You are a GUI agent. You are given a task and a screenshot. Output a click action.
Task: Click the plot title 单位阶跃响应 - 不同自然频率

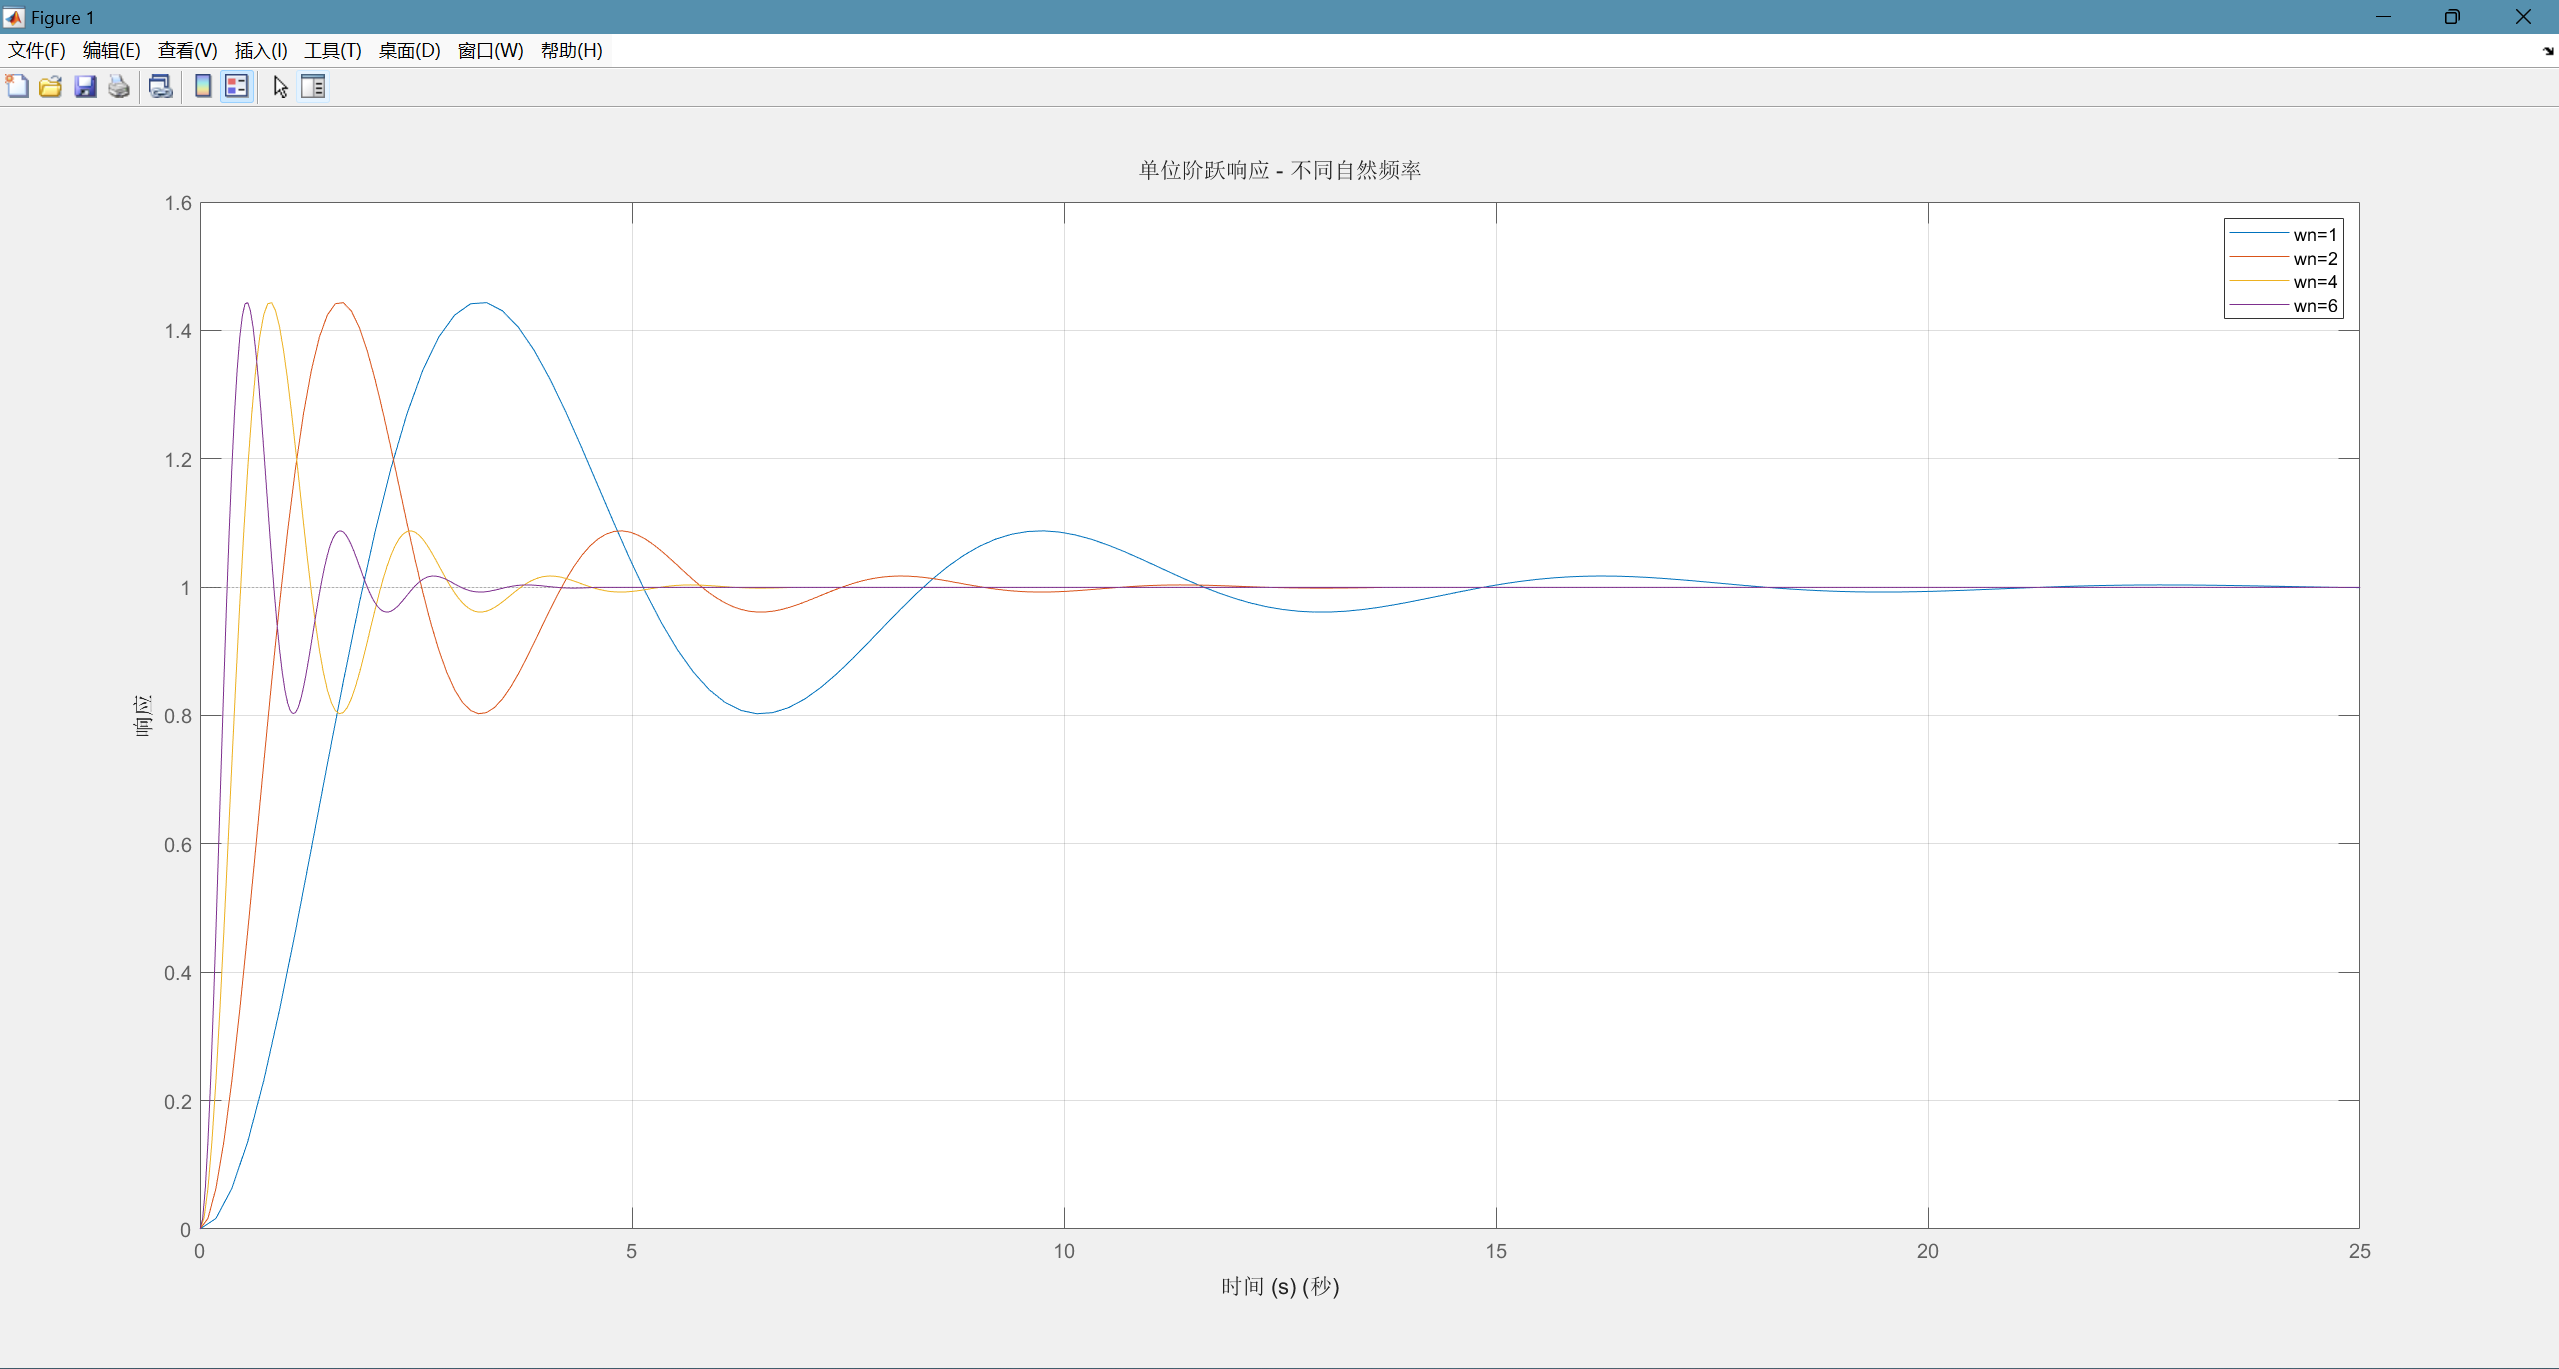click(x=1279, y=170)
